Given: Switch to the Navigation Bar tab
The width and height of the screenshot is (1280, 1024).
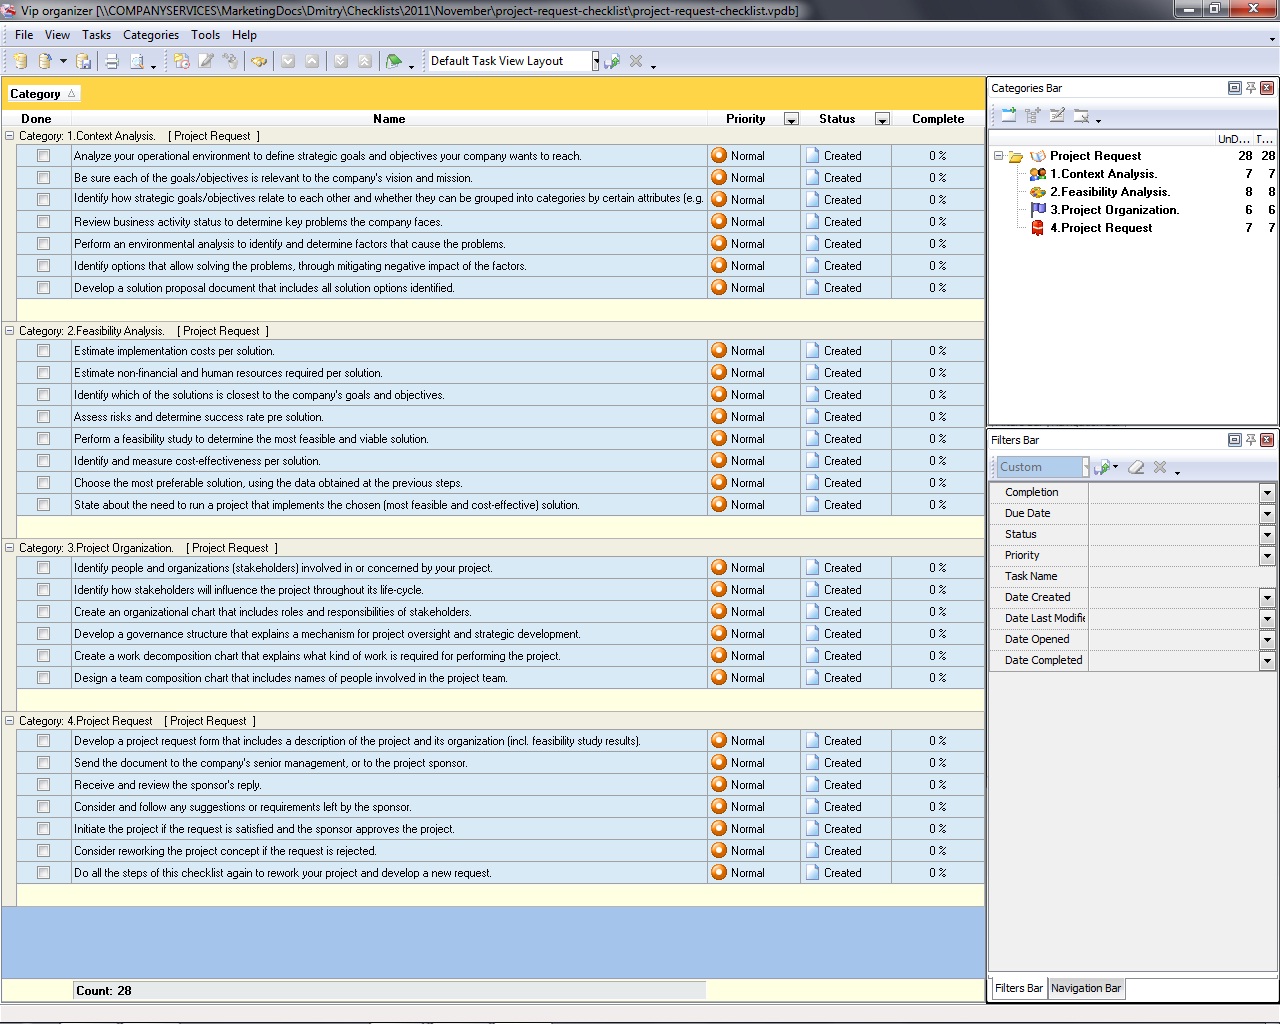Looking at the screenshot, I should click(x=1085, y=988).
